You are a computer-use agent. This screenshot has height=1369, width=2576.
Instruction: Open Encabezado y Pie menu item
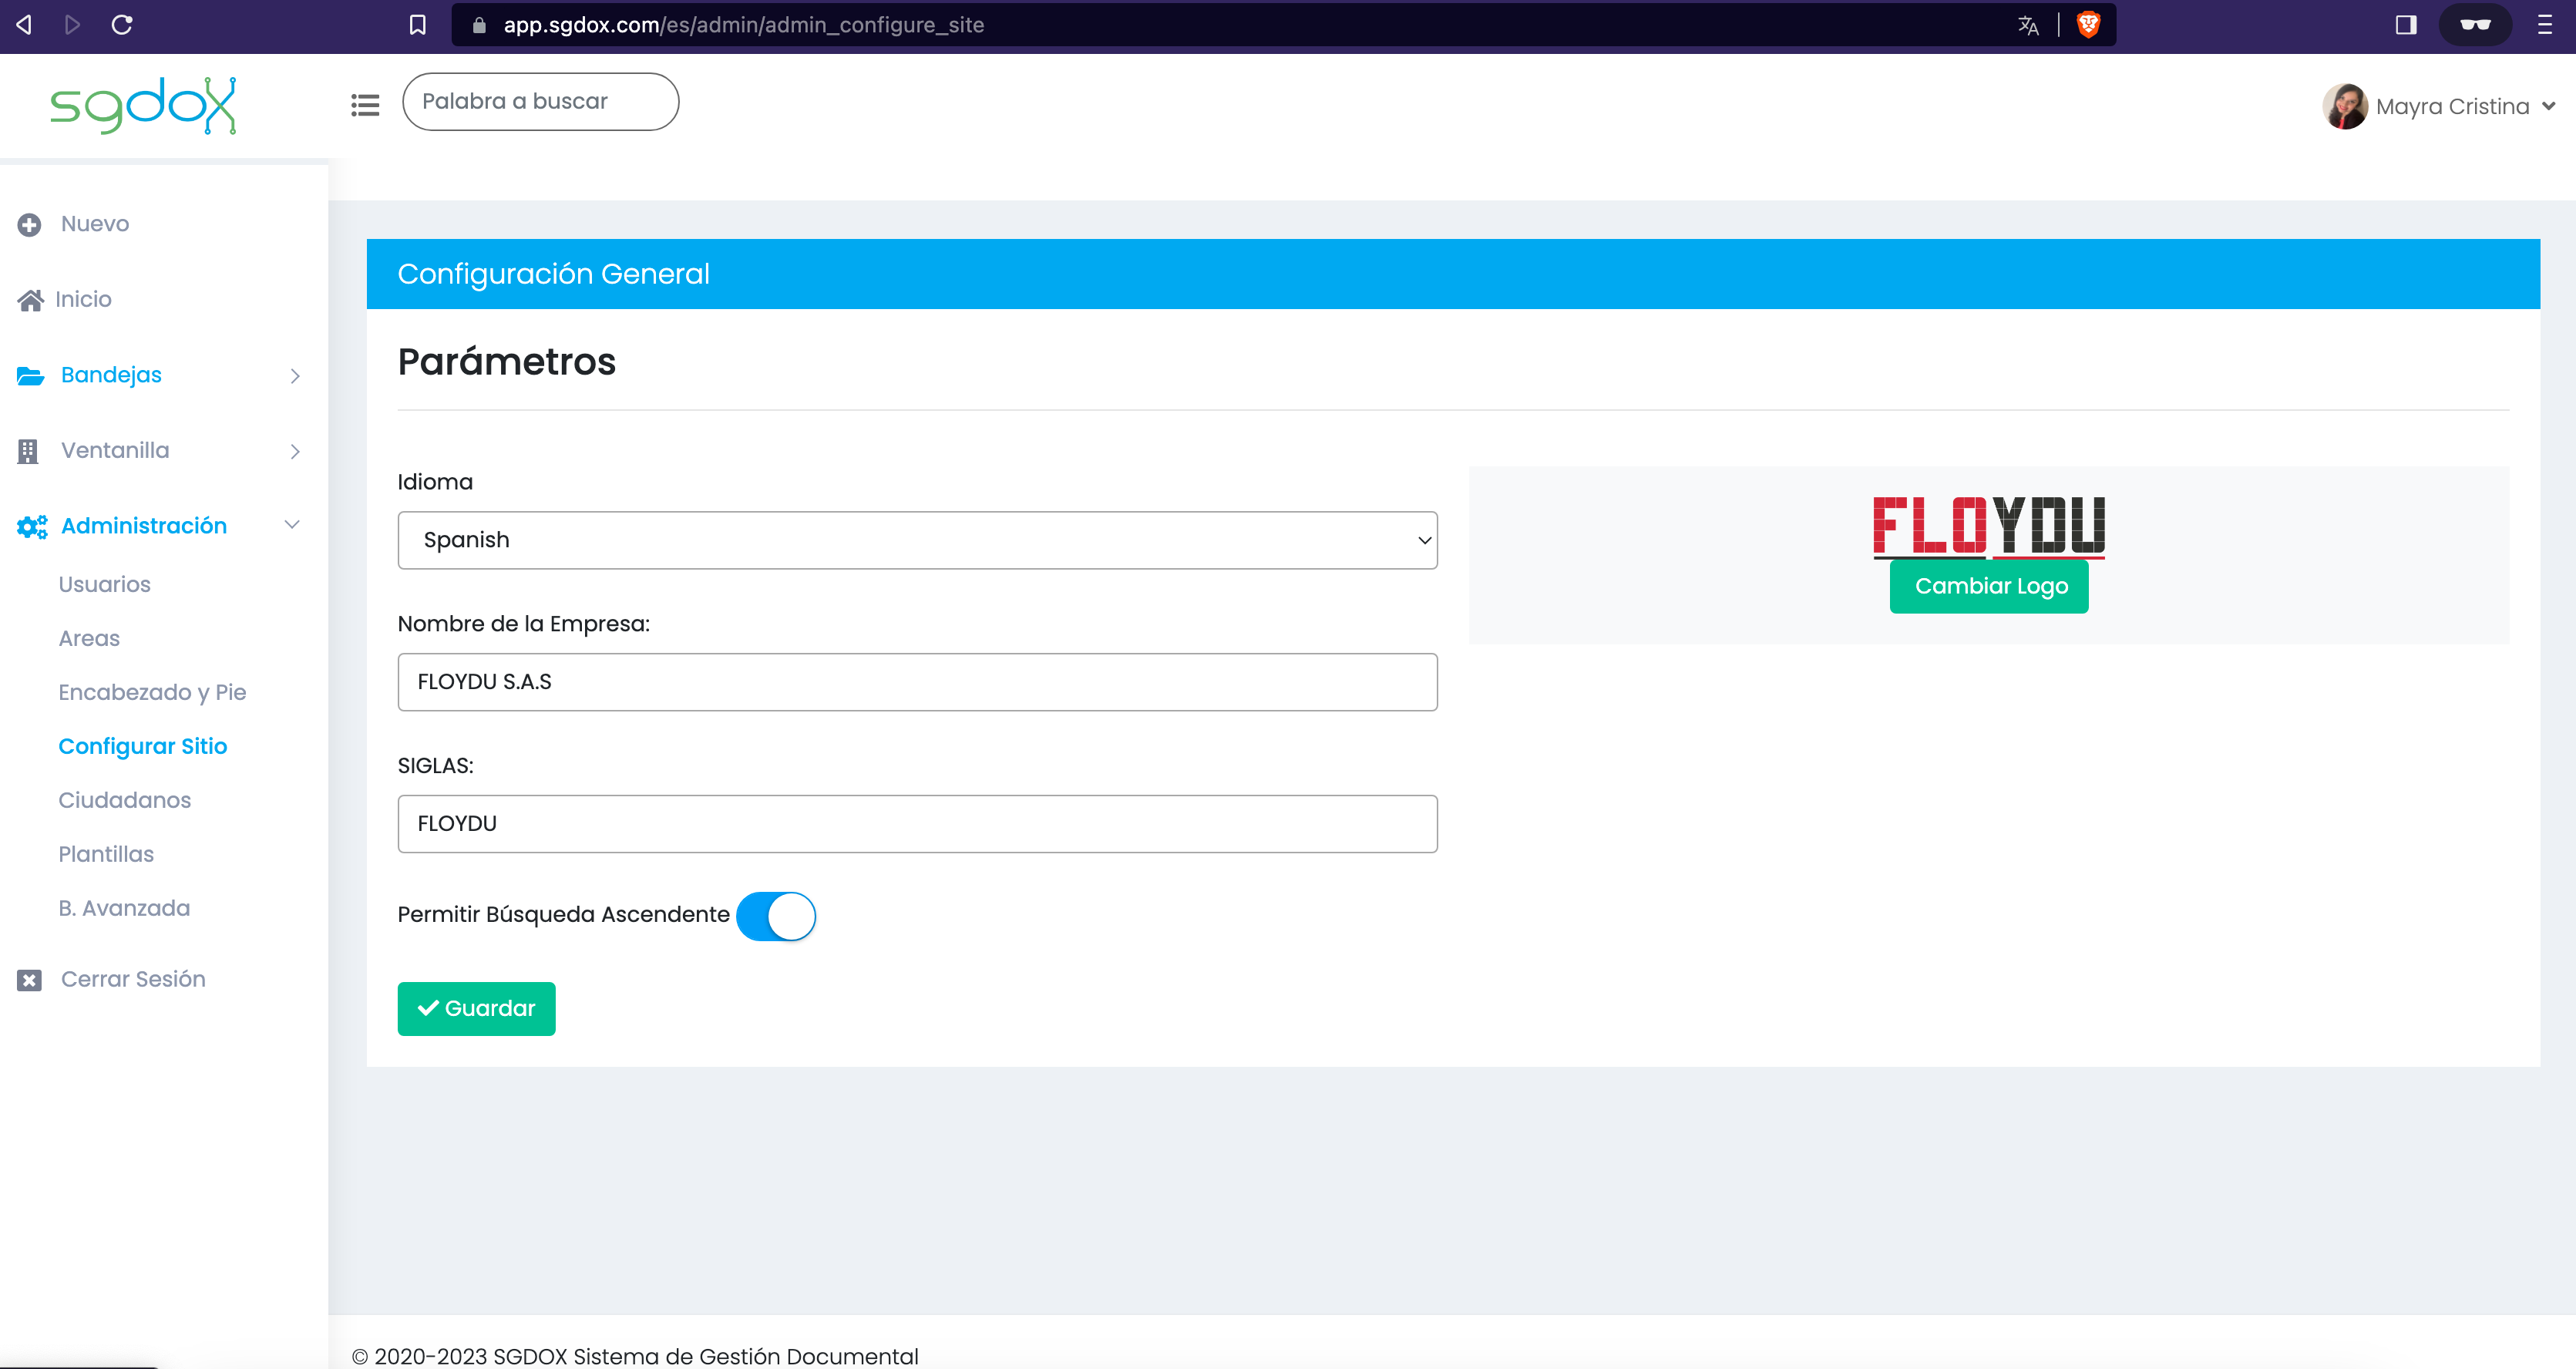[152, 692]
